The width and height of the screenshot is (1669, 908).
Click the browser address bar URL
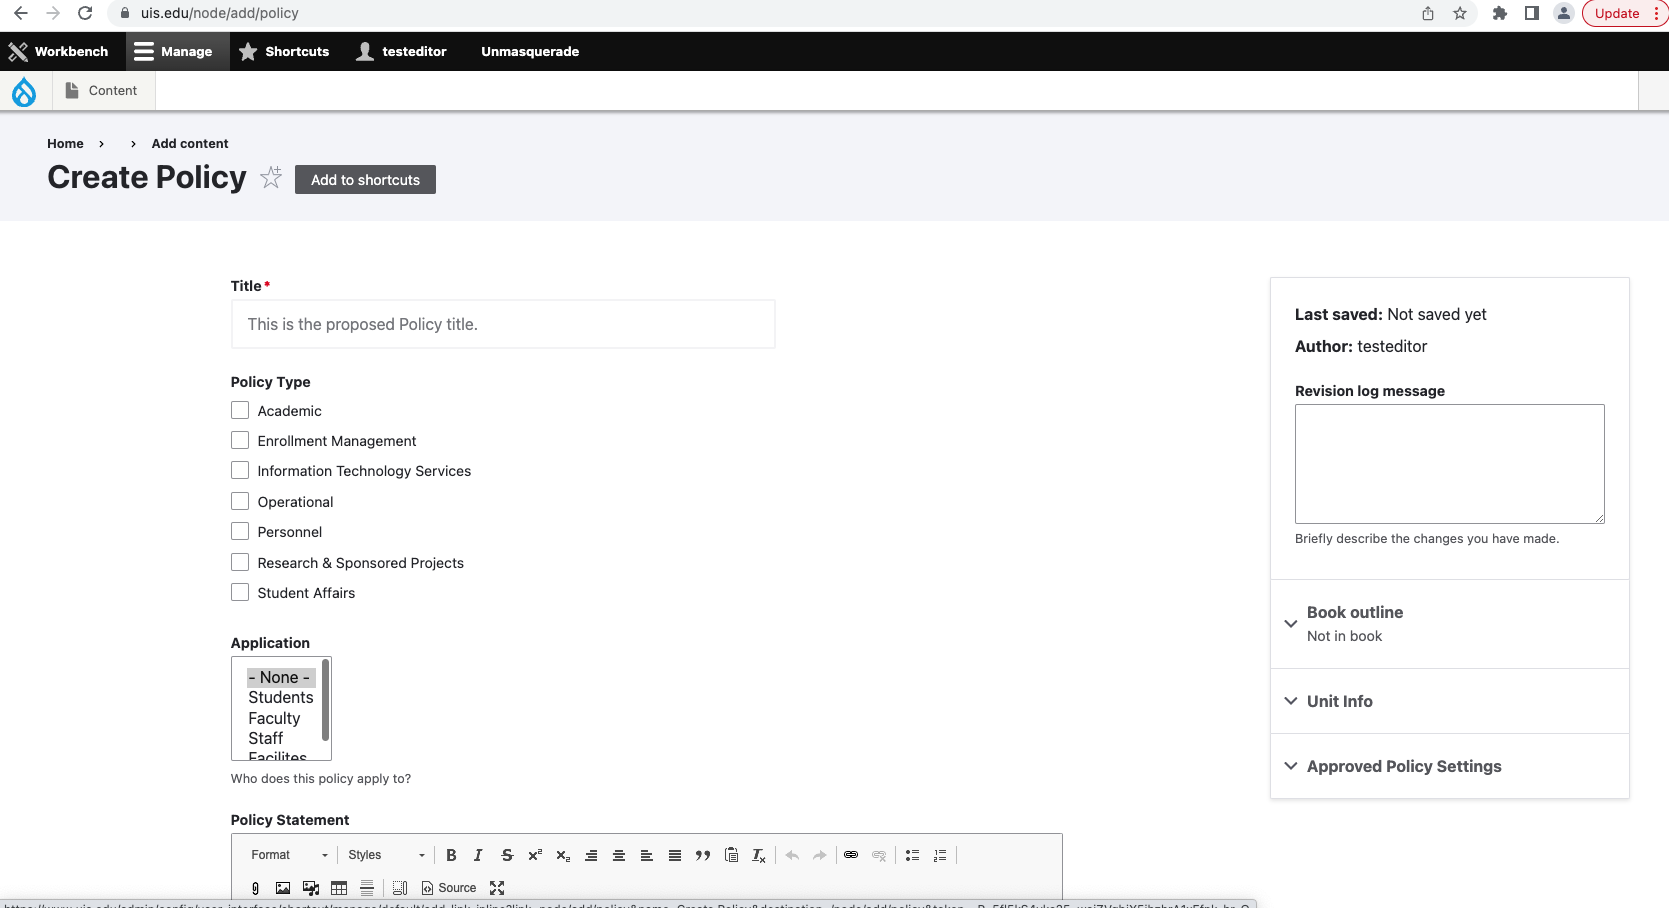tap(219, 13)
